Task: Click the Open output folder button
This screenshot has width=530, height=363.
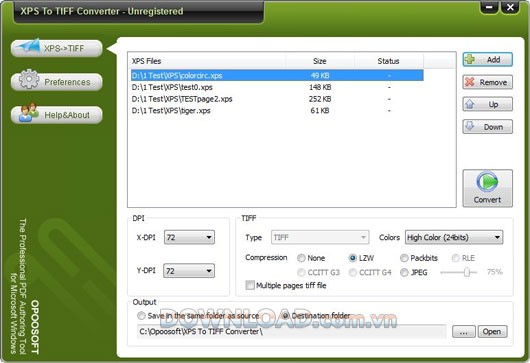Action: point(492,332)
